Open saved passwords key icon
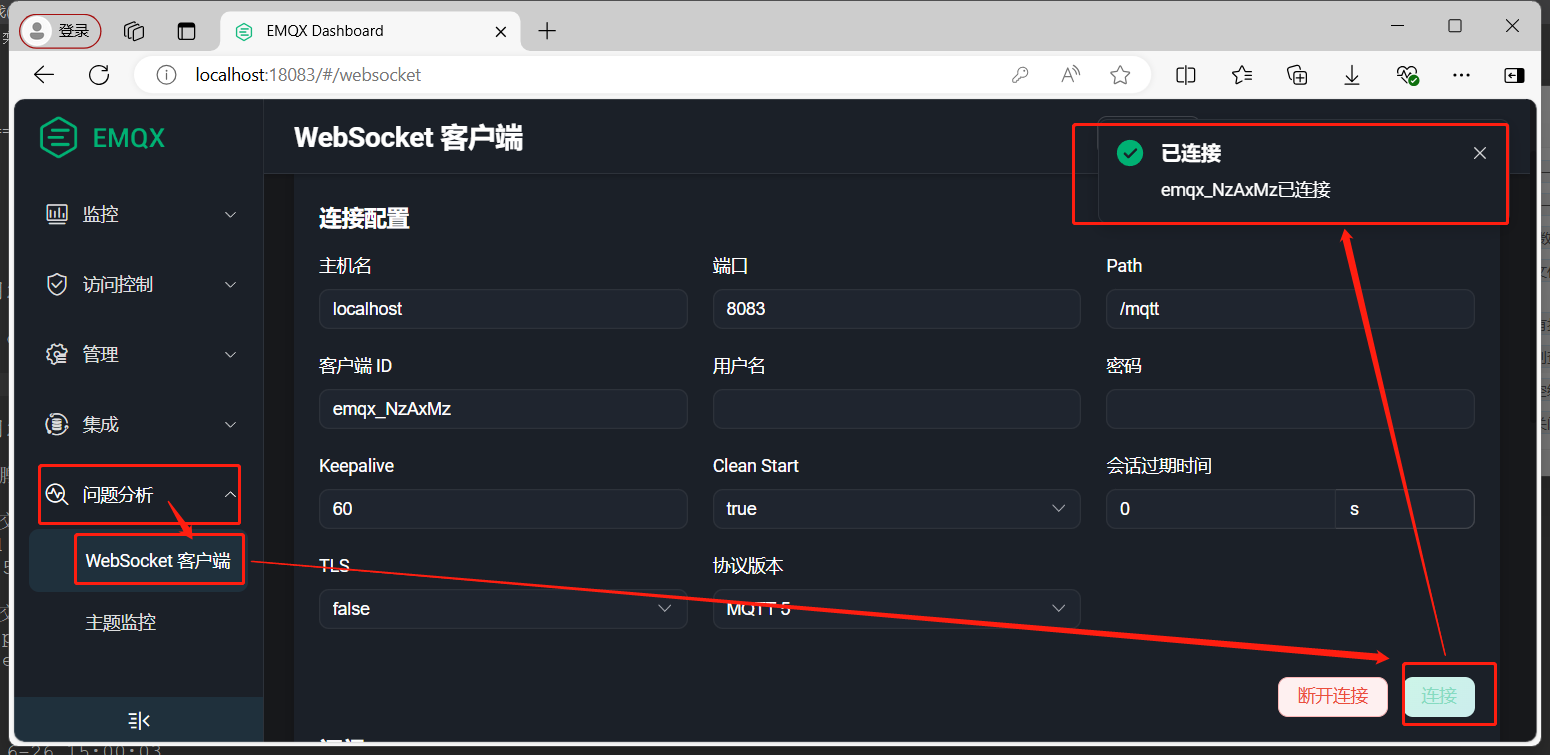Image resolution: width=1550 pixels, height=755 pixels. coord(1020,75)
